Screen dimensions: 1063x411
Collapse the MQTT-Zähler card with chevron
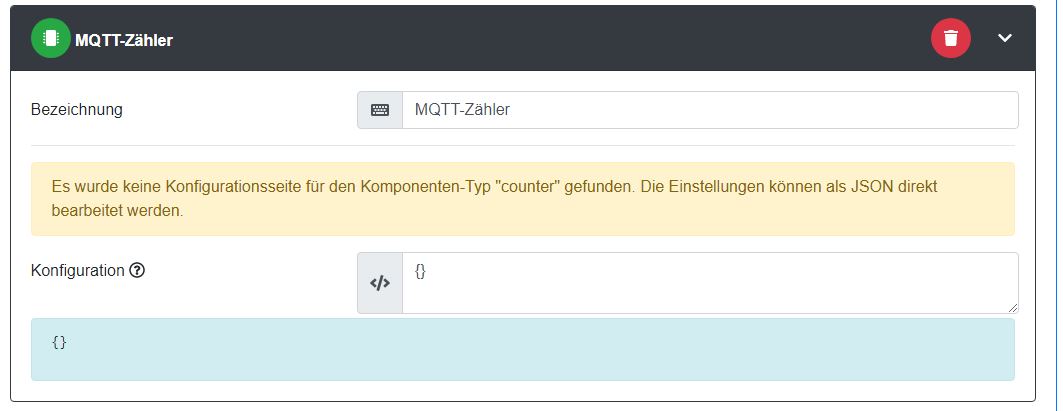tap(1005, 38)
